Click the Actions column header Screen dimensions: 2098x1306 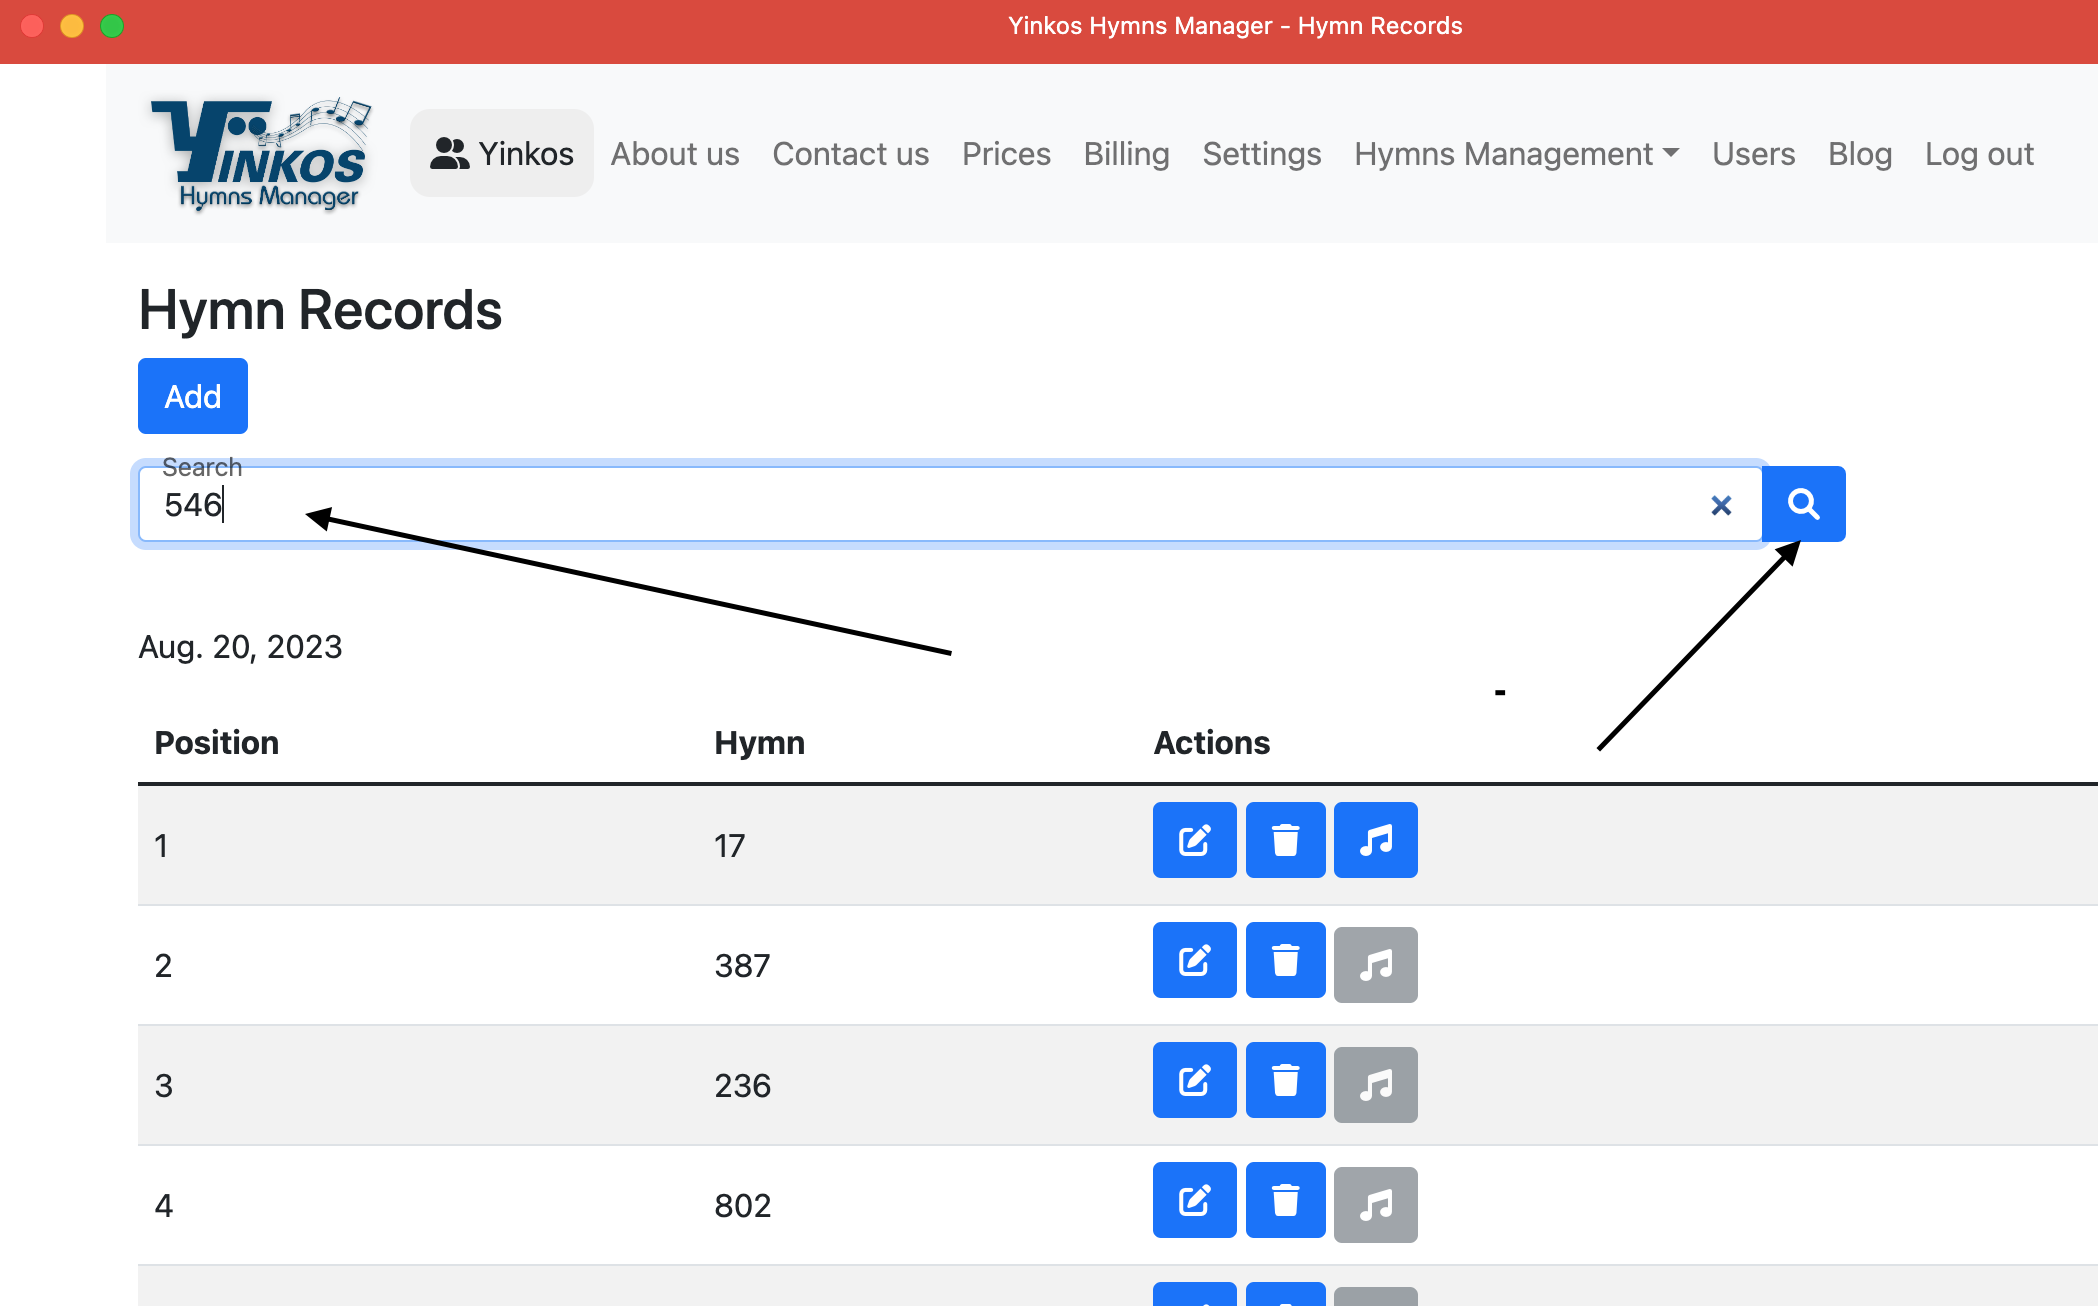[1212, 743]
